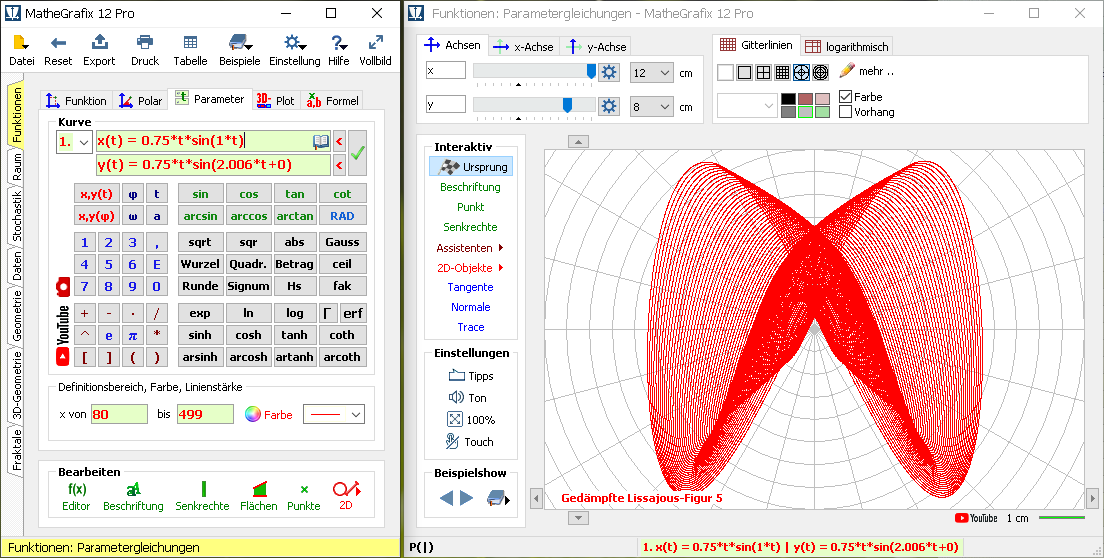The width and height of the screenshot is (1104, 558).
Task: Click the Beschriftung icon under Bearbeiten
Action: (133, 489)
